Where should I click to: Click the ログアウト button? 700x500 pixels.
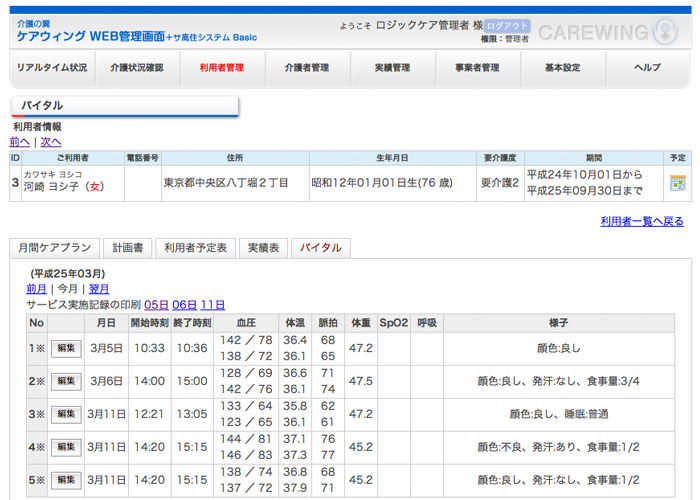coord(507,25)
